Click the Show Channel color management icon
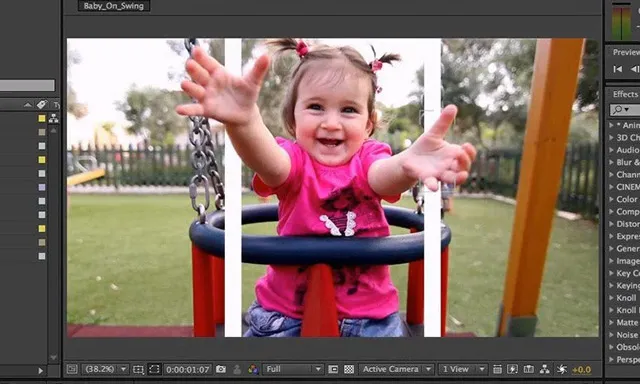This screenshot has height=384, width=640. [253, 369]
